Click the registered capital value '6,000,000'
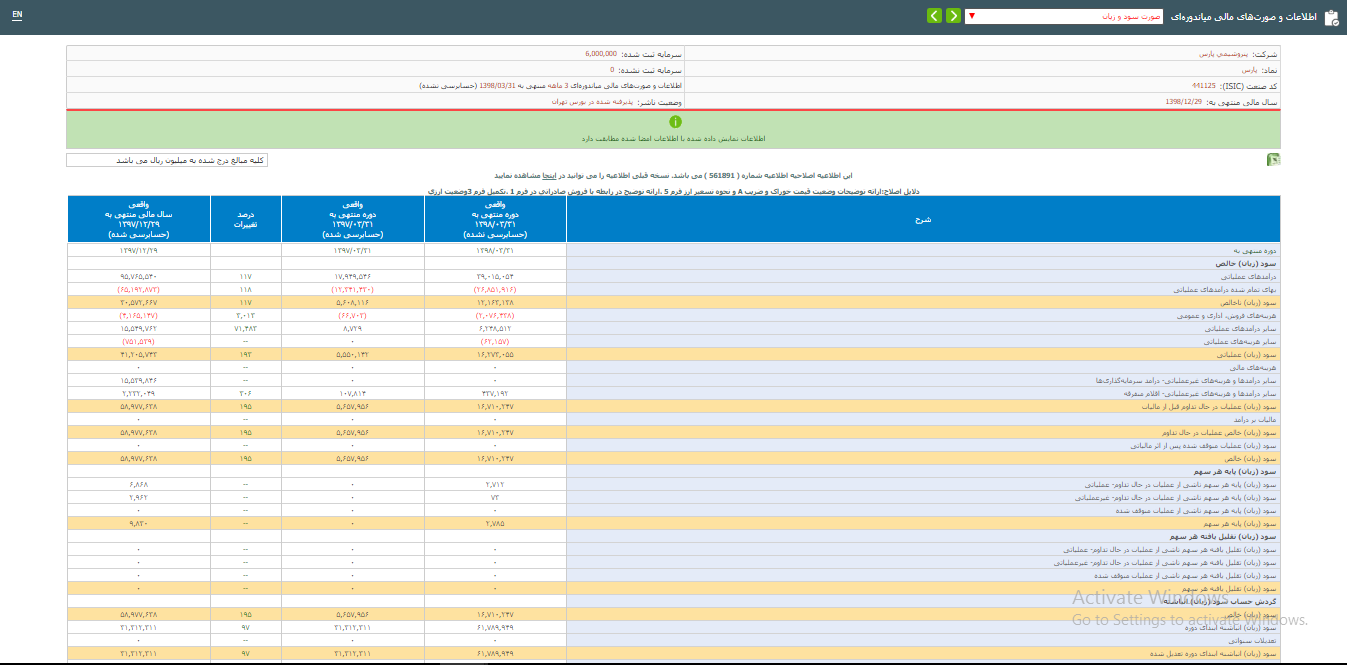The image size is (1347, 665). pyautogui.click(x=601, y=54)
